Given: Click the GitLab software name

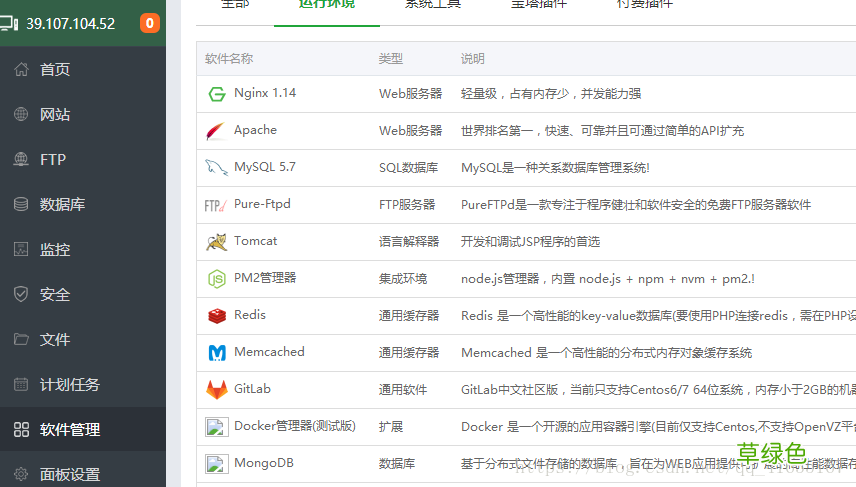Looking at the screenshot, I should 252,389.
